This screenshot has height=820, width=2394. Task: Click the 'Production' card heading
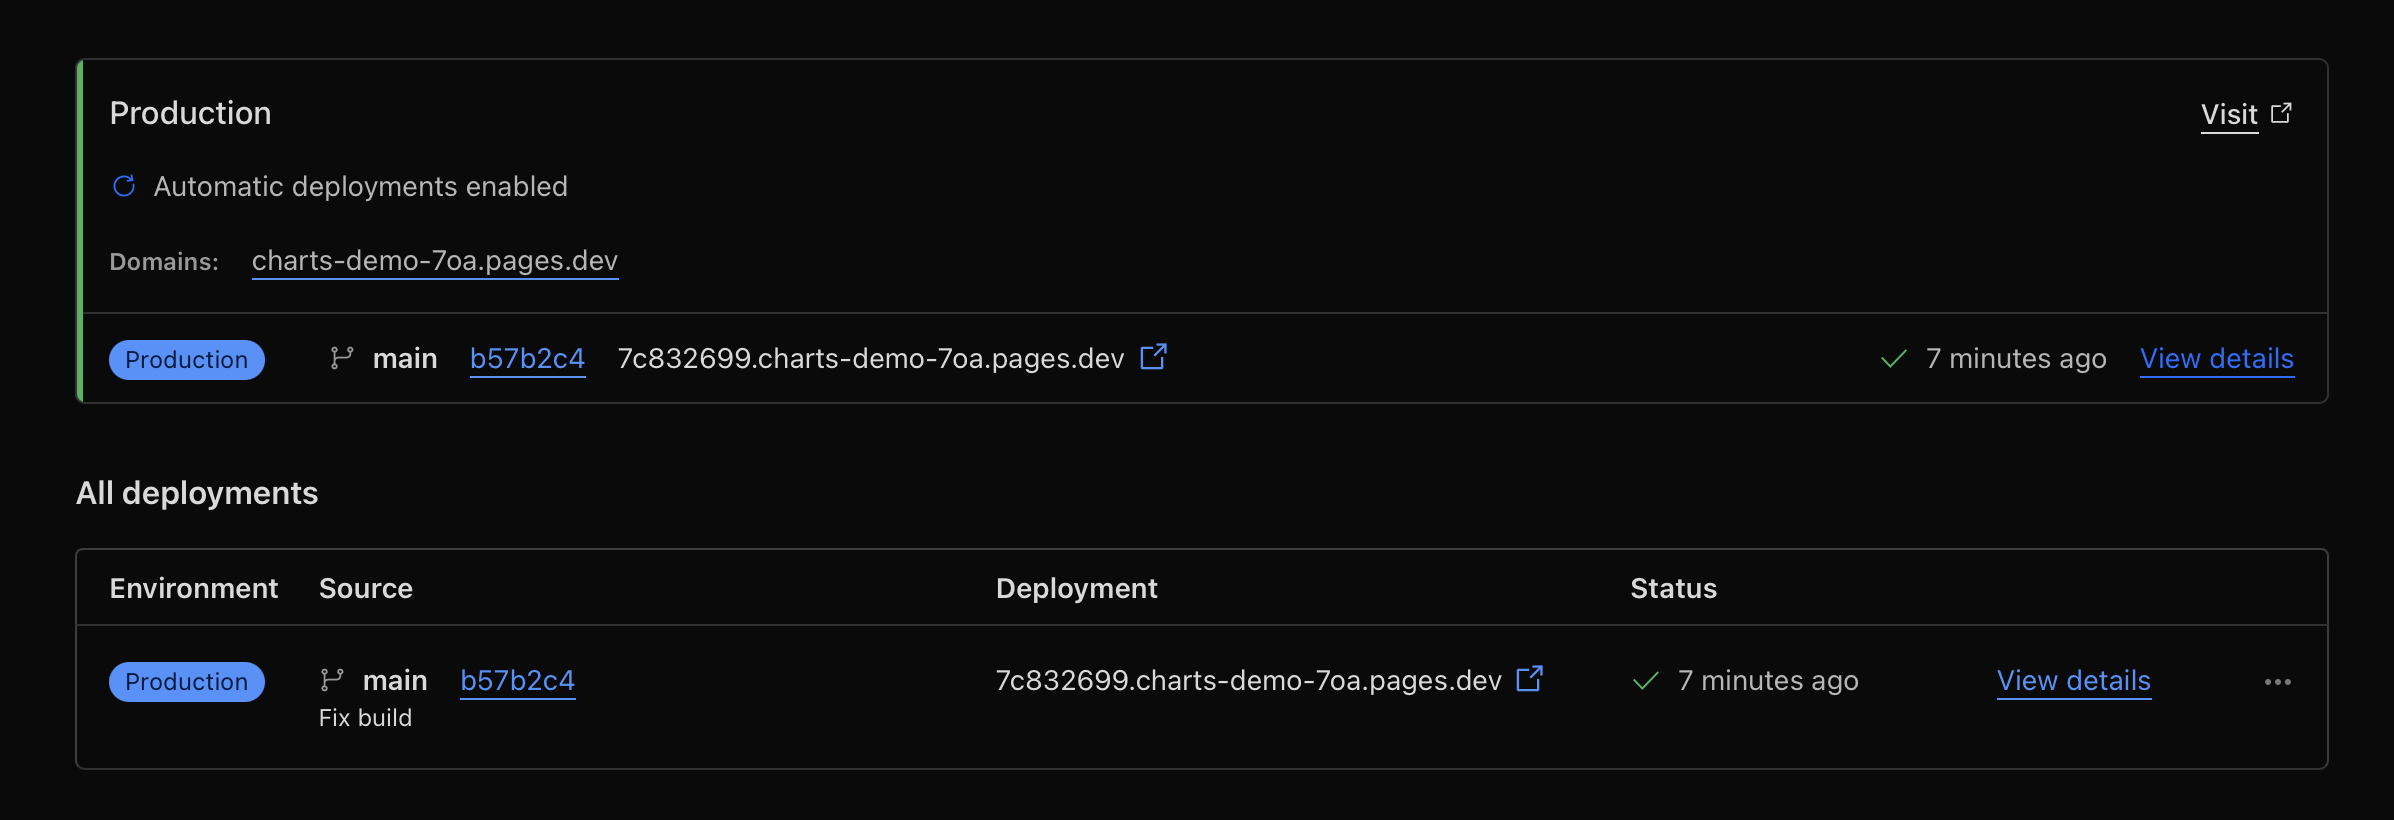pos(190,113)
